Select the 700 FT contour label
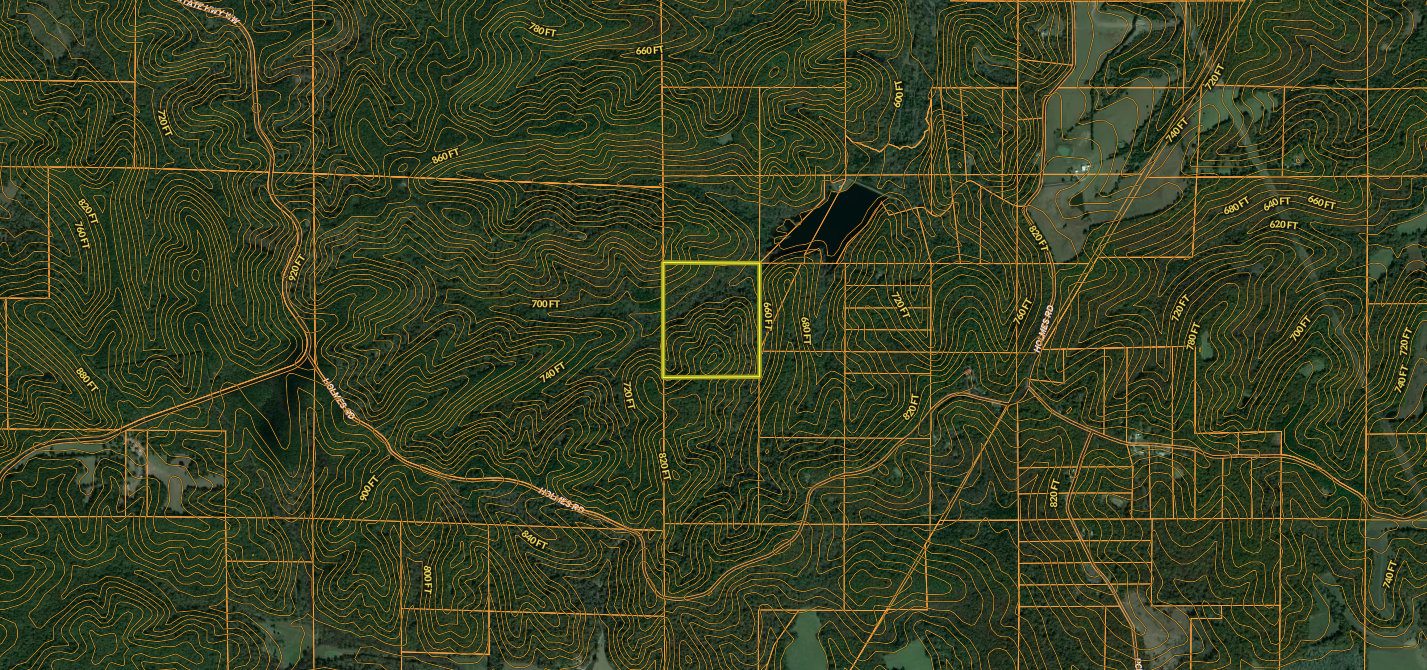Viewport: 1427px width, 670px height. pos(545,303)
